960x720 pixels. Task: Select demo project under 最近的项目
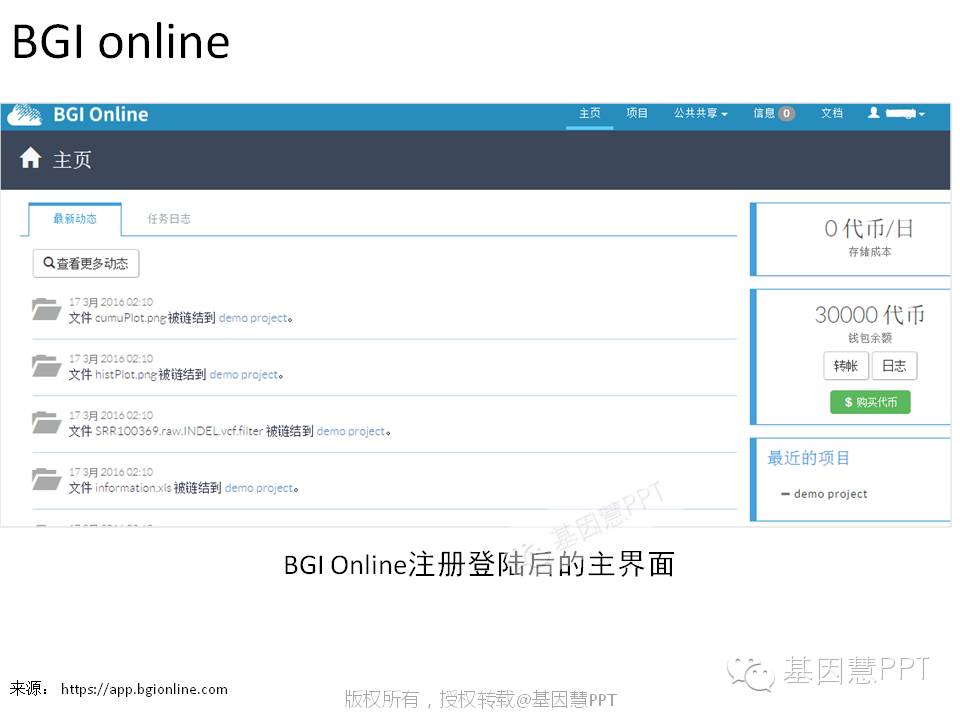click(x=829, y=494)
